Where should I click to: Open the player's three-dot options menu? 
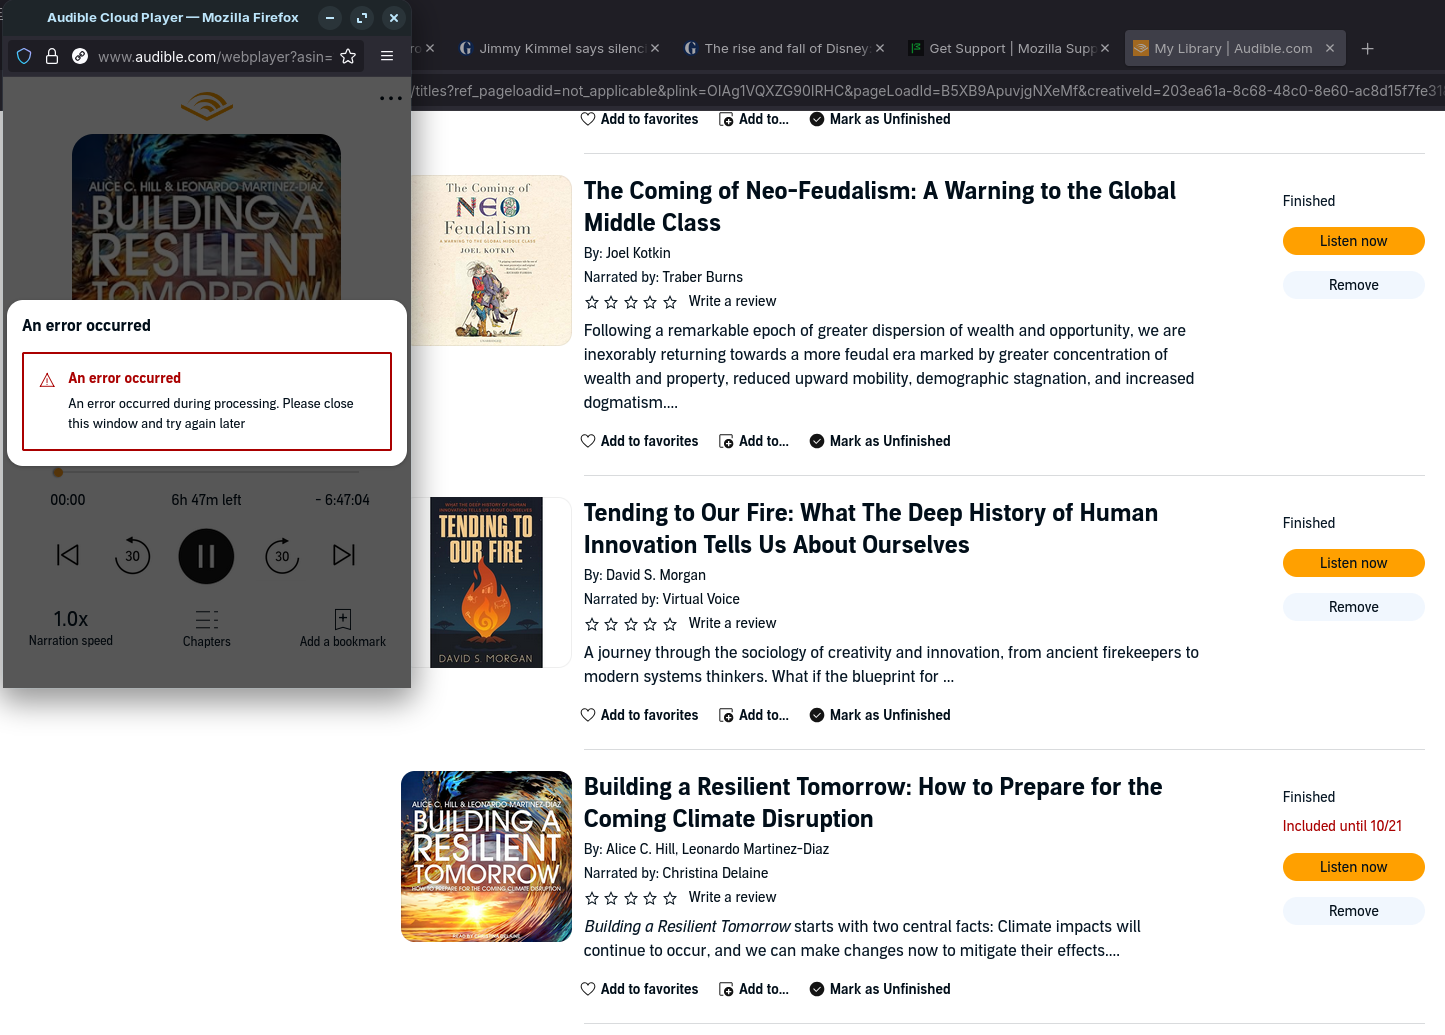pos(391,98)
